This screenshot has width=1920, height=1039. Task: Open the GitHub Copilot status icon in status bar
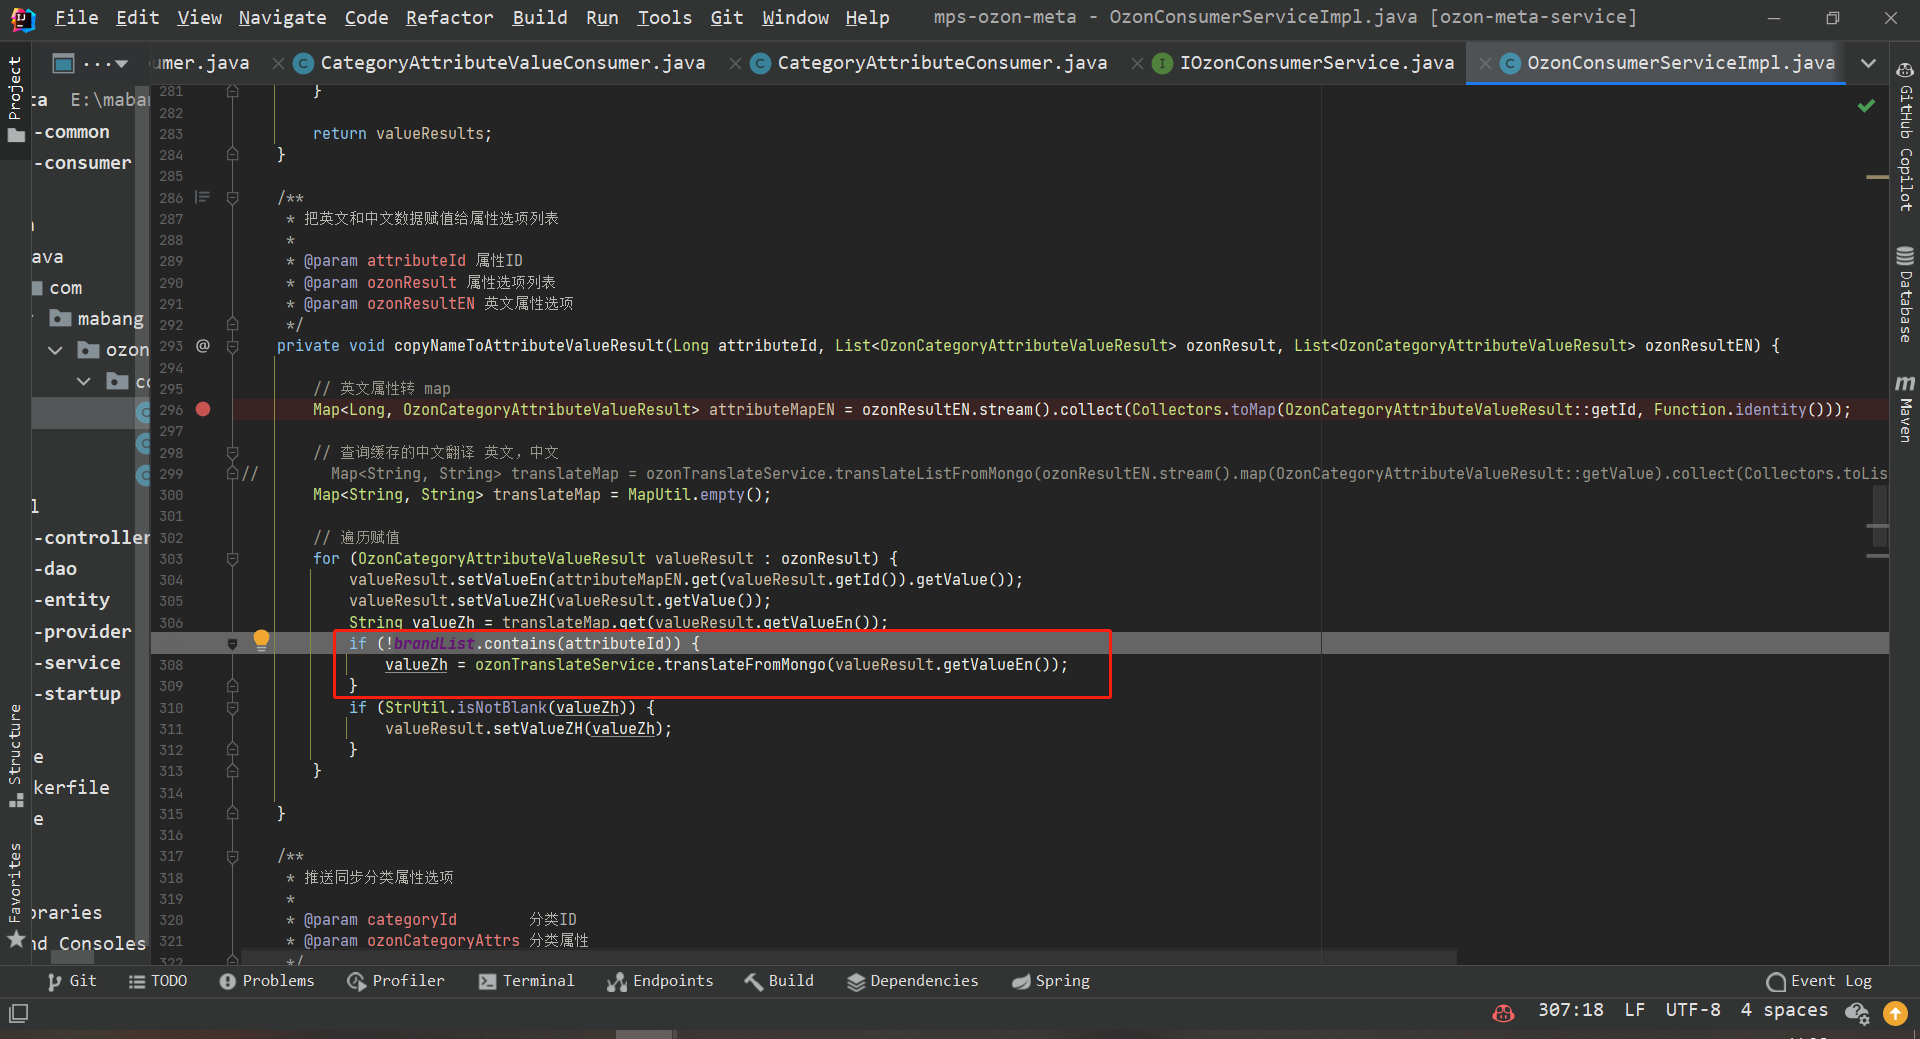point(1502,1012)
